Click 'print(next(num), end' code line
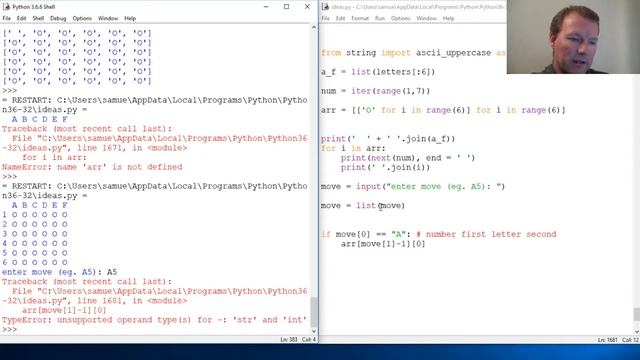This screenshot has width=640, height=360. (x=408, y=158)
